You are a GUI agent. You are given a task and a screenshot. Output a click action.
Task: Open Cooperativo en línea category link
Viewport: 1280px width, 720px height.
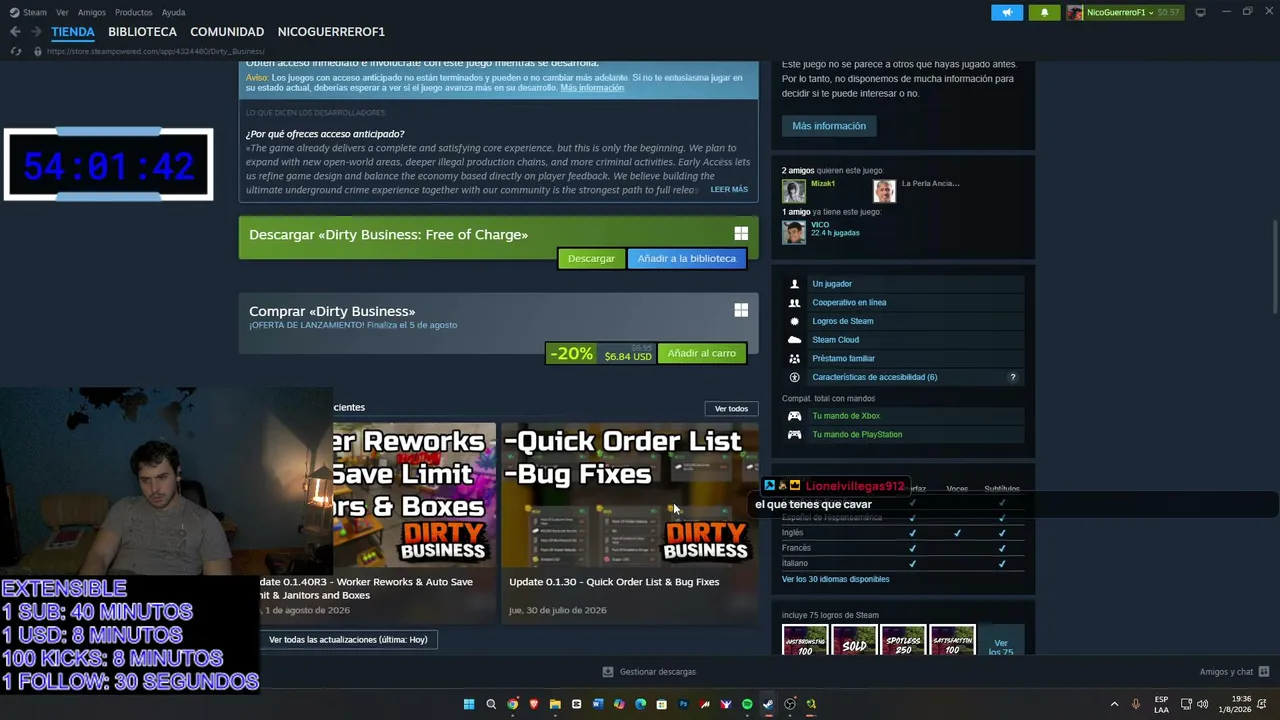click(849, 303)
